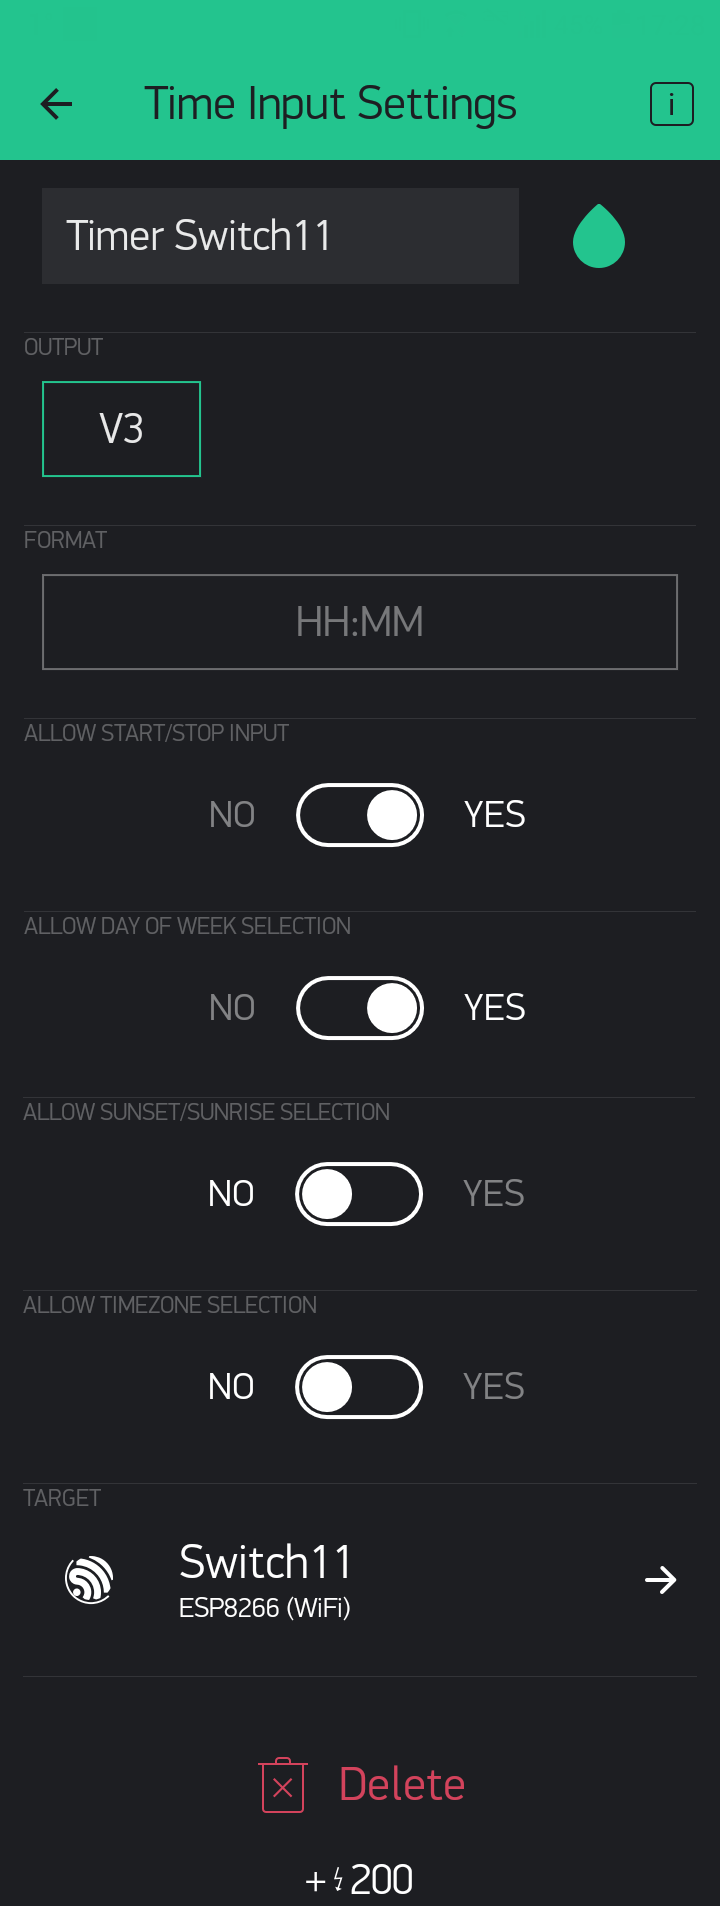Edit the Timer Switch11 name field
Image resolution: width=720 pixels, height=1906 pixels.
coord(280,236)
